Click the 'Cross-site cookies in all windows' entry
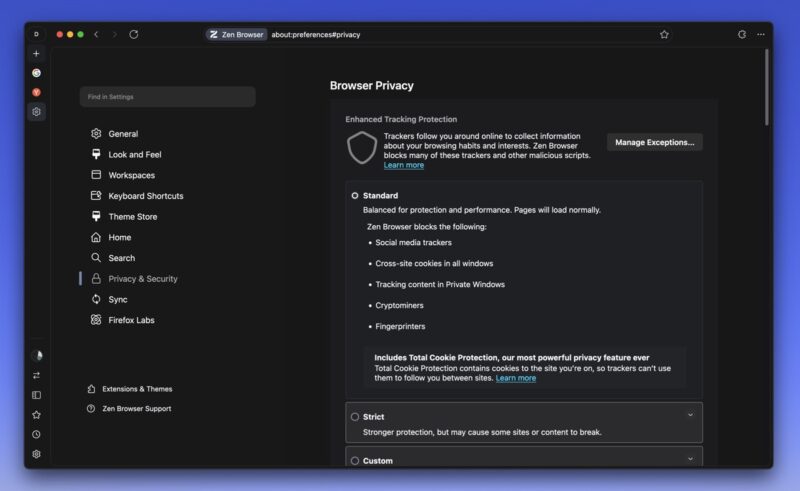This screenshot has height=491, width=800. click(434, 263)
